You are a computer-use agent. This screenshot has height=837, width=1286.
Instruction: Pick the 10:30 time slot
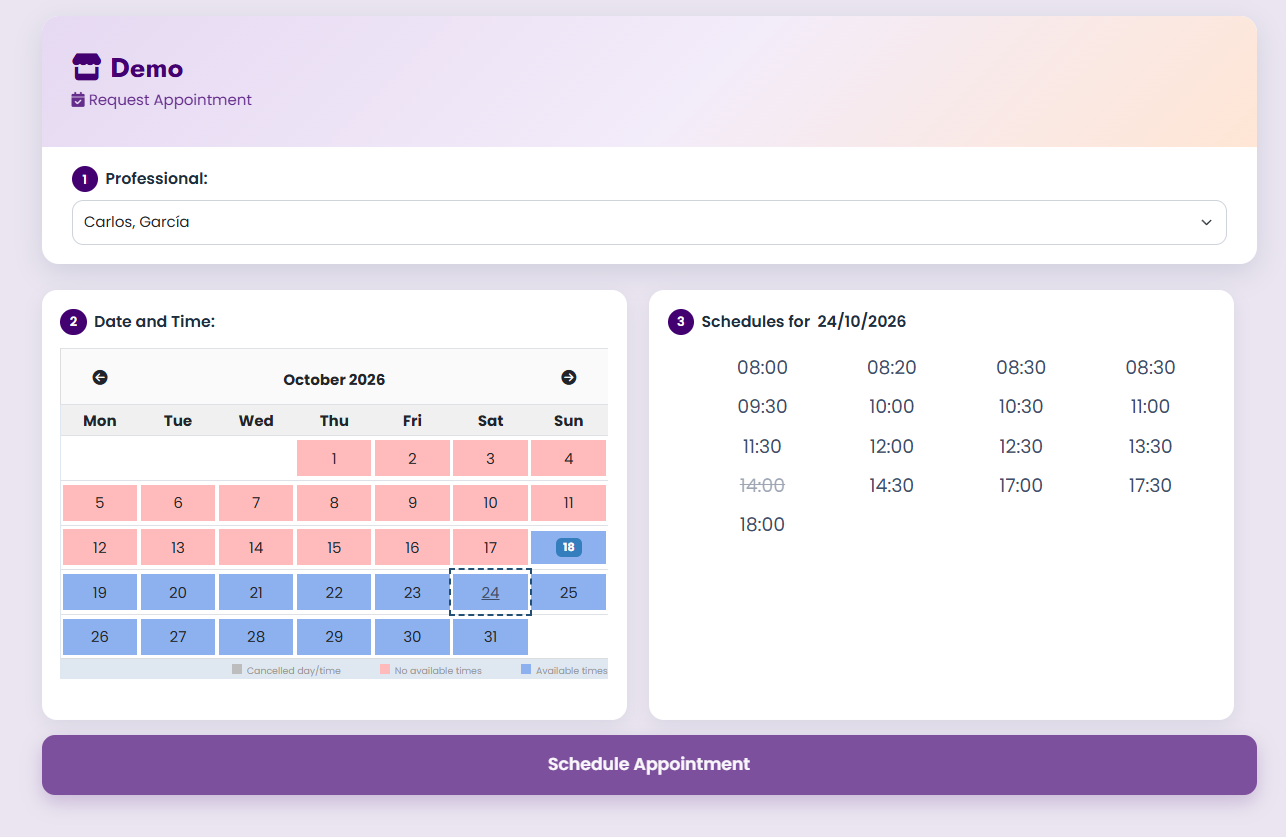tap(1021, 407)
